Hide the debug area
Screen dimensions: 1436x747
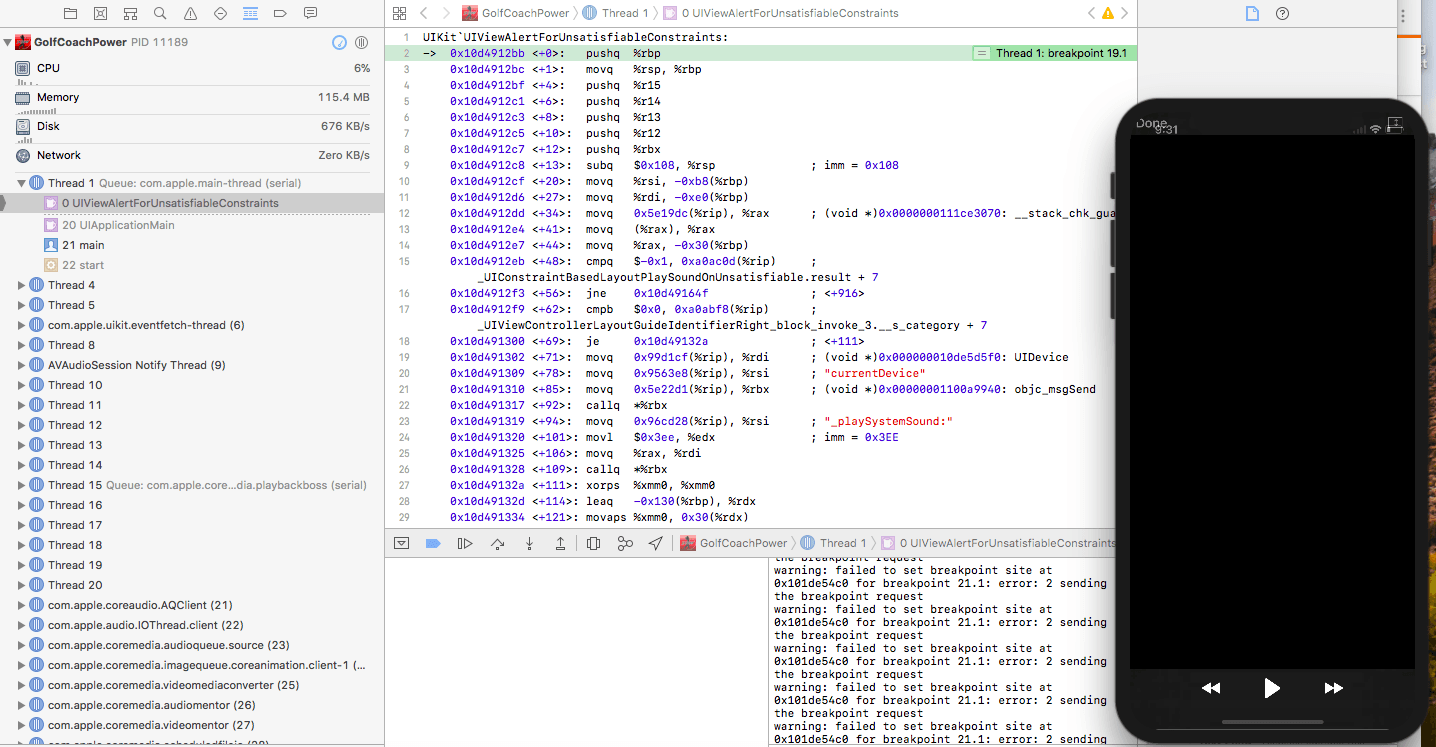coord(401,543)
